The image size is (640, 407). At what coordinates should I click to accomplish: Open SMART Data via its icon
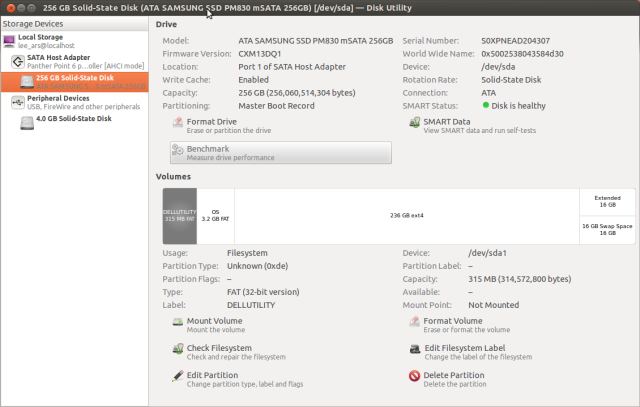[x=415, y=122]
